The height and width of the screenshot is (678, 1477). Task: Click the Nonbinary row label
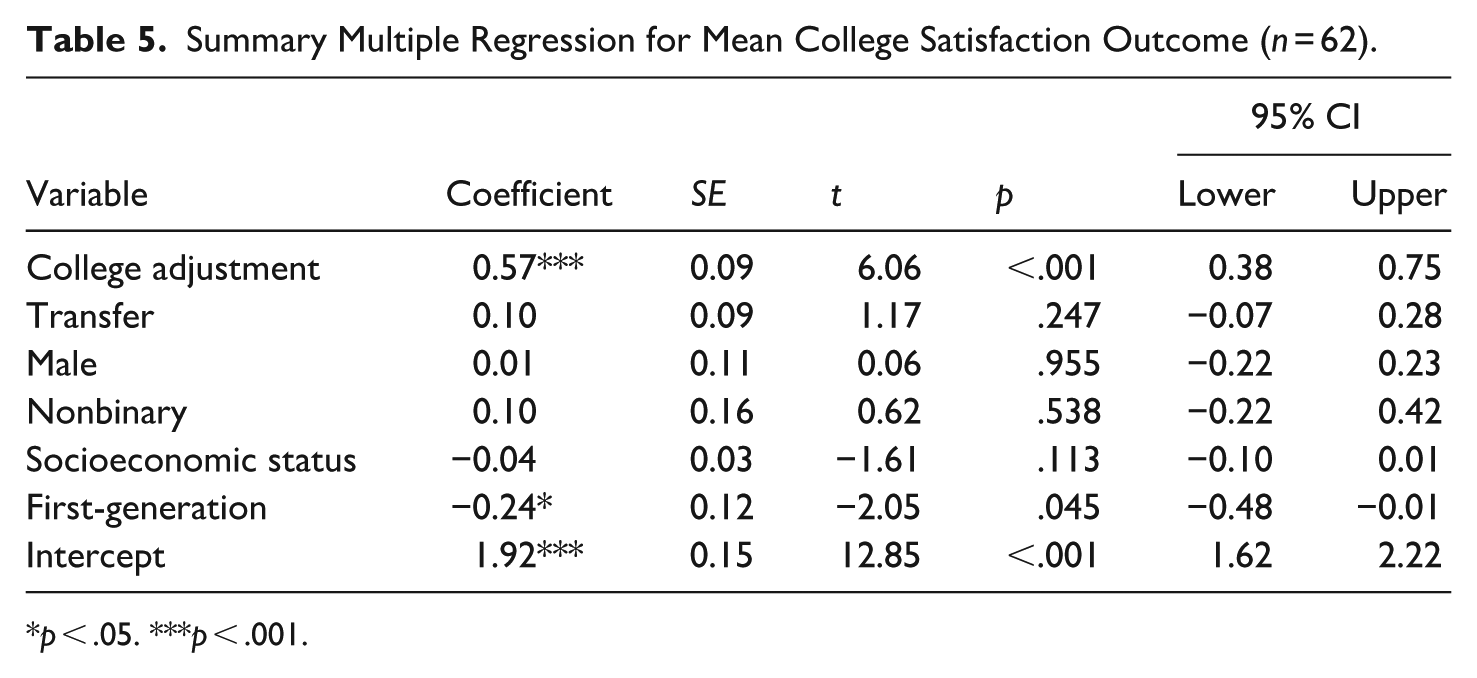tap(107, 412)
